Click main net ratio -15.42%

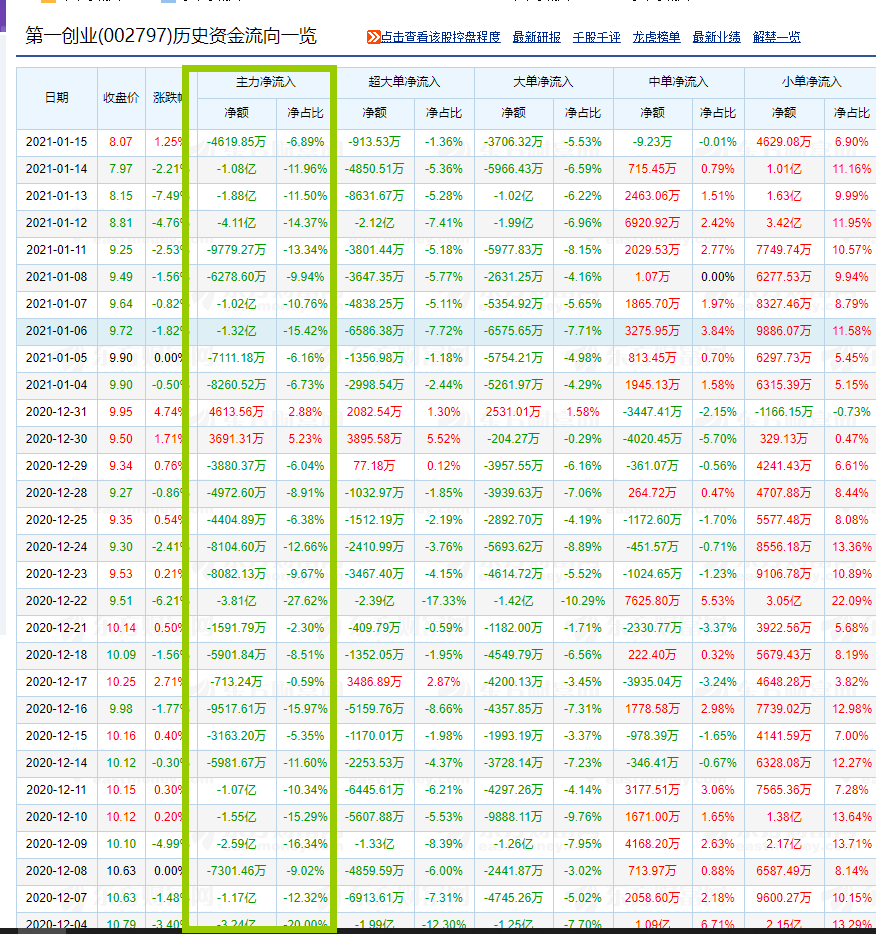pos(305,331)
